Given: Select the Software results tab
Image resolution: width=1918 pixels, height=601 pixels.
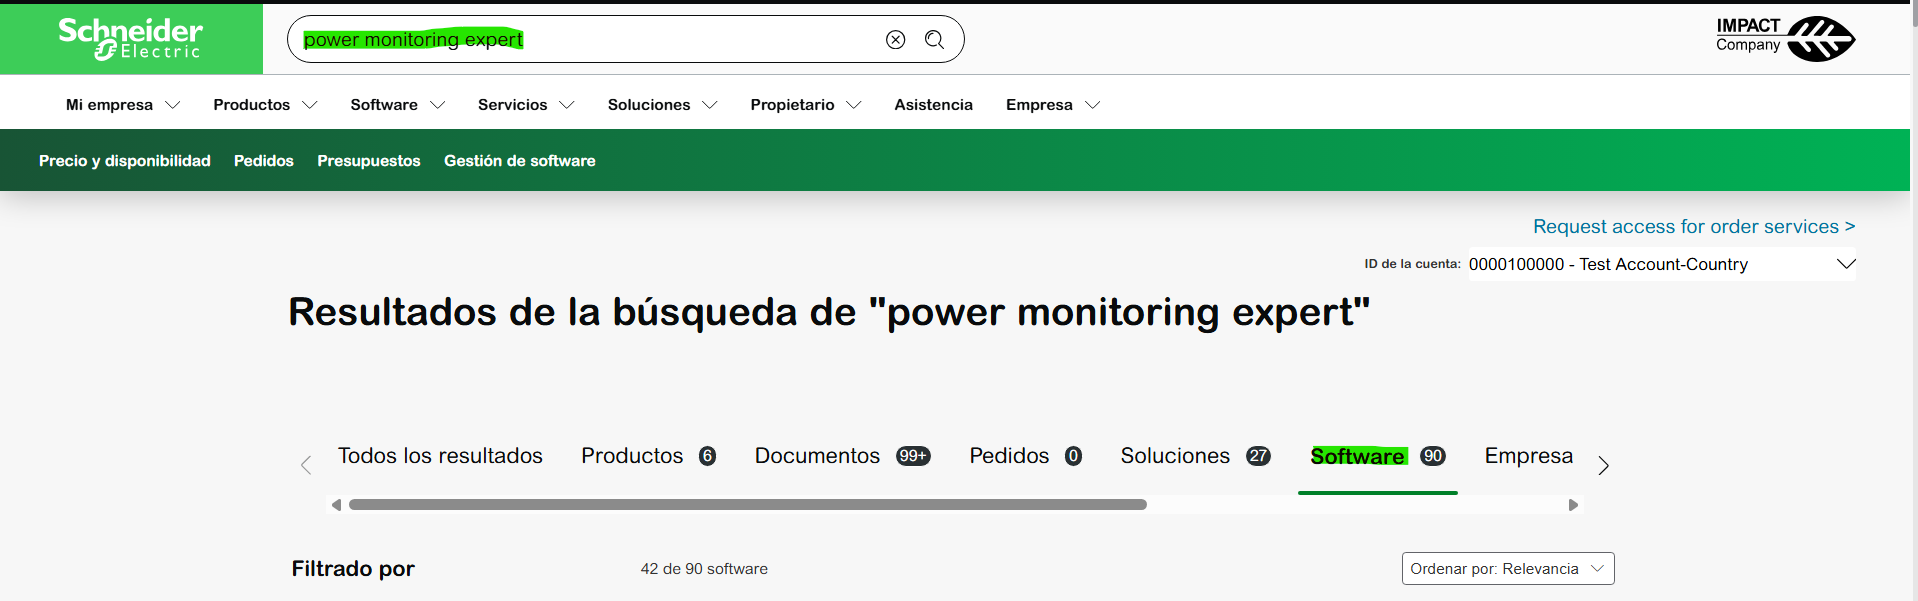Looking at the screenshot, I should pyautogui.click(x=1377, y=456).
